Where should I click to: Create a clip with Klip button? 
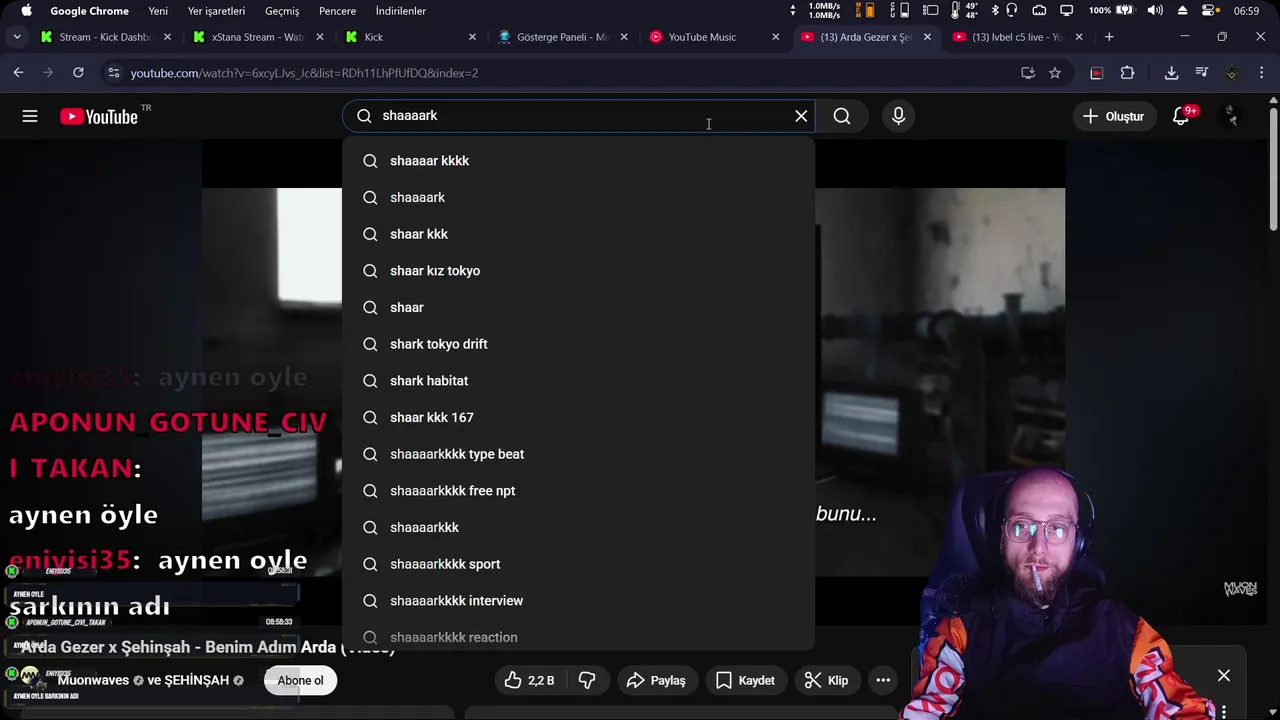click(826, 680)
